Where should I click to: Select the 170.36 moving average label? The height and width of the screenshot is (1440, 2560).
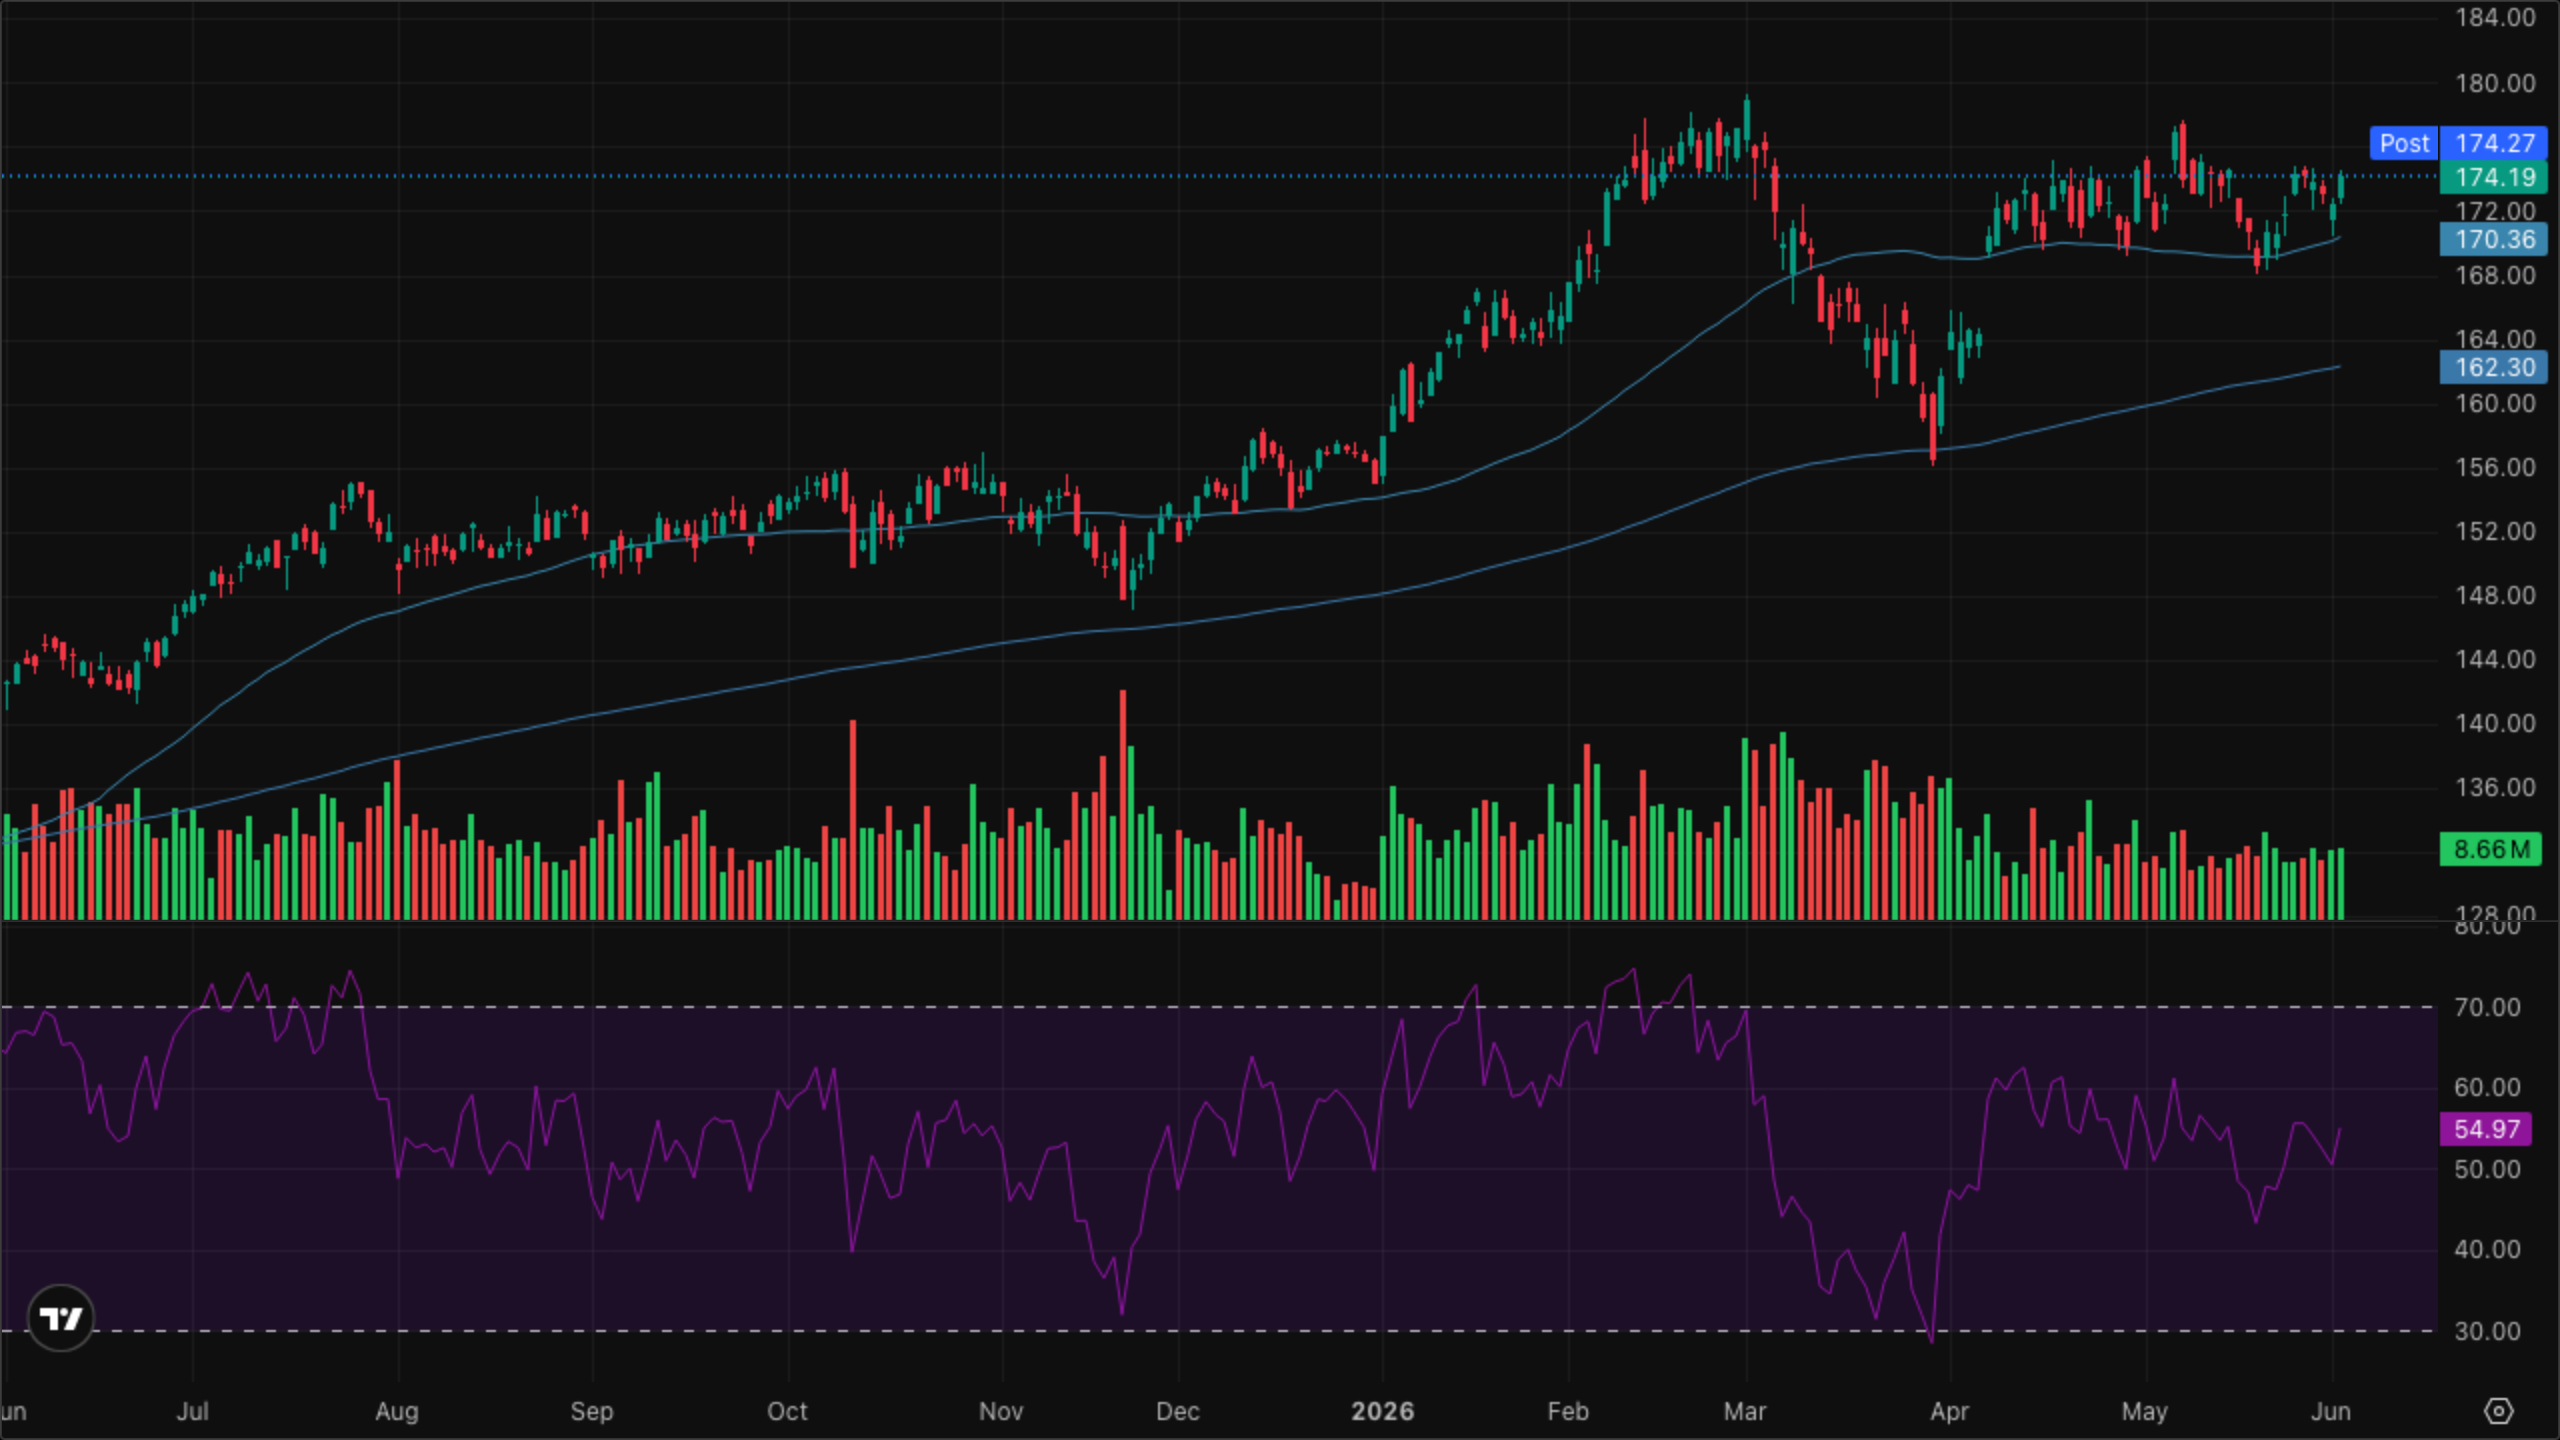click(x=2494, y=239)
